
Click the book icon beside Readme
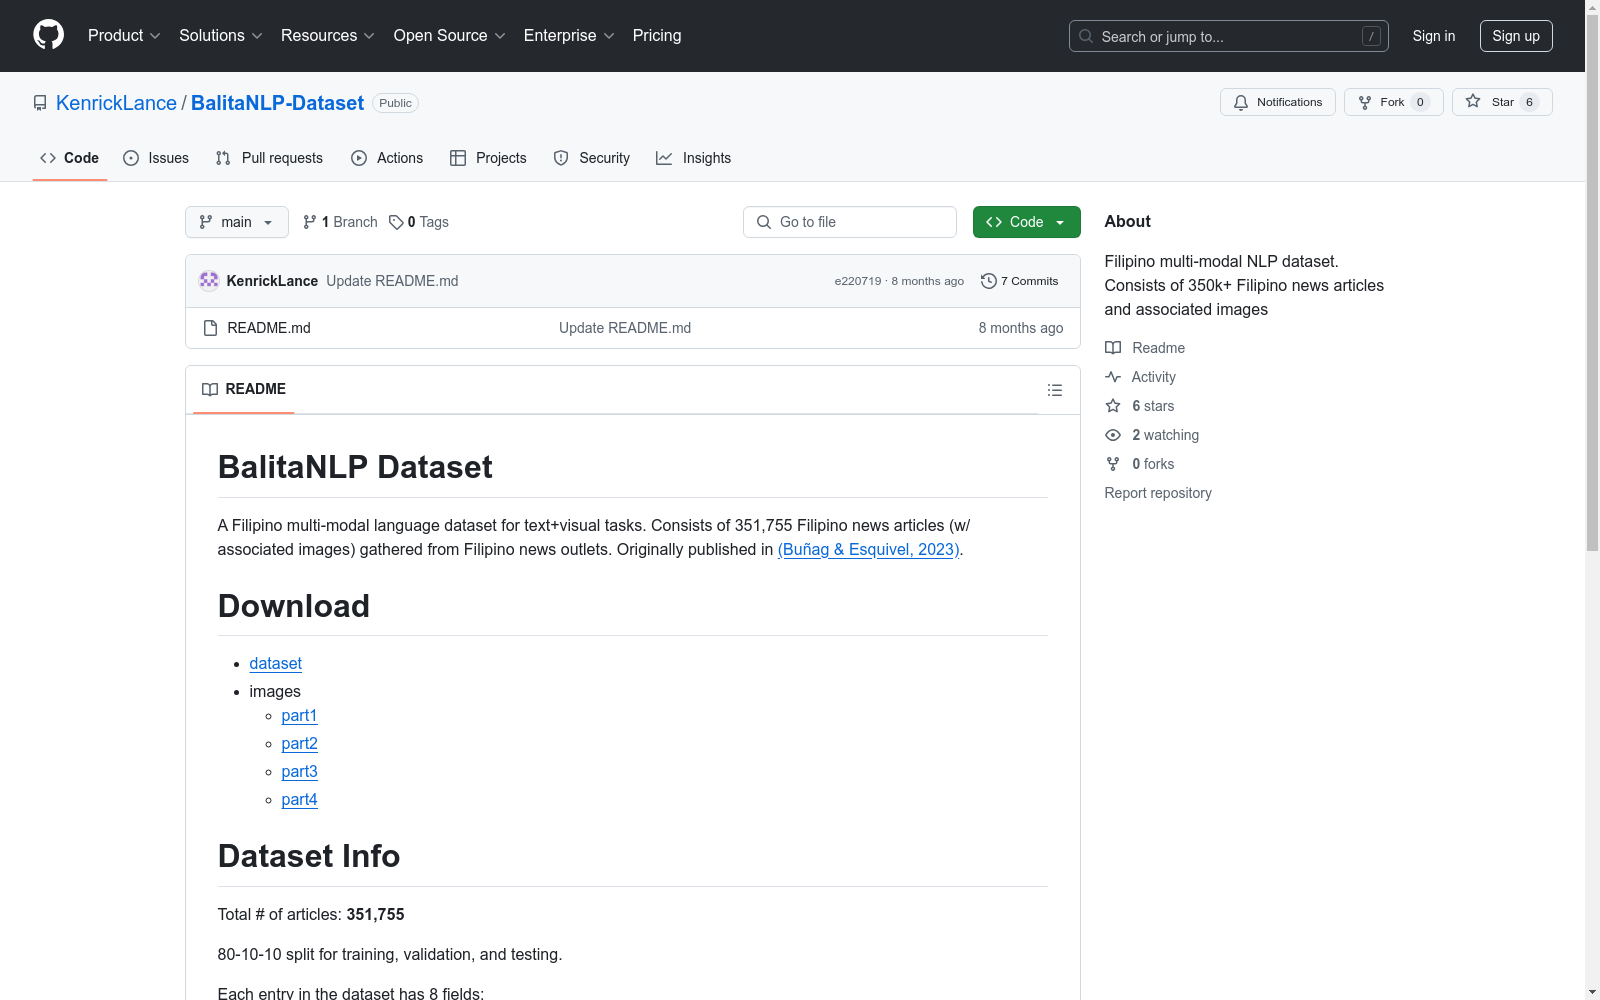coord(1113,348)
